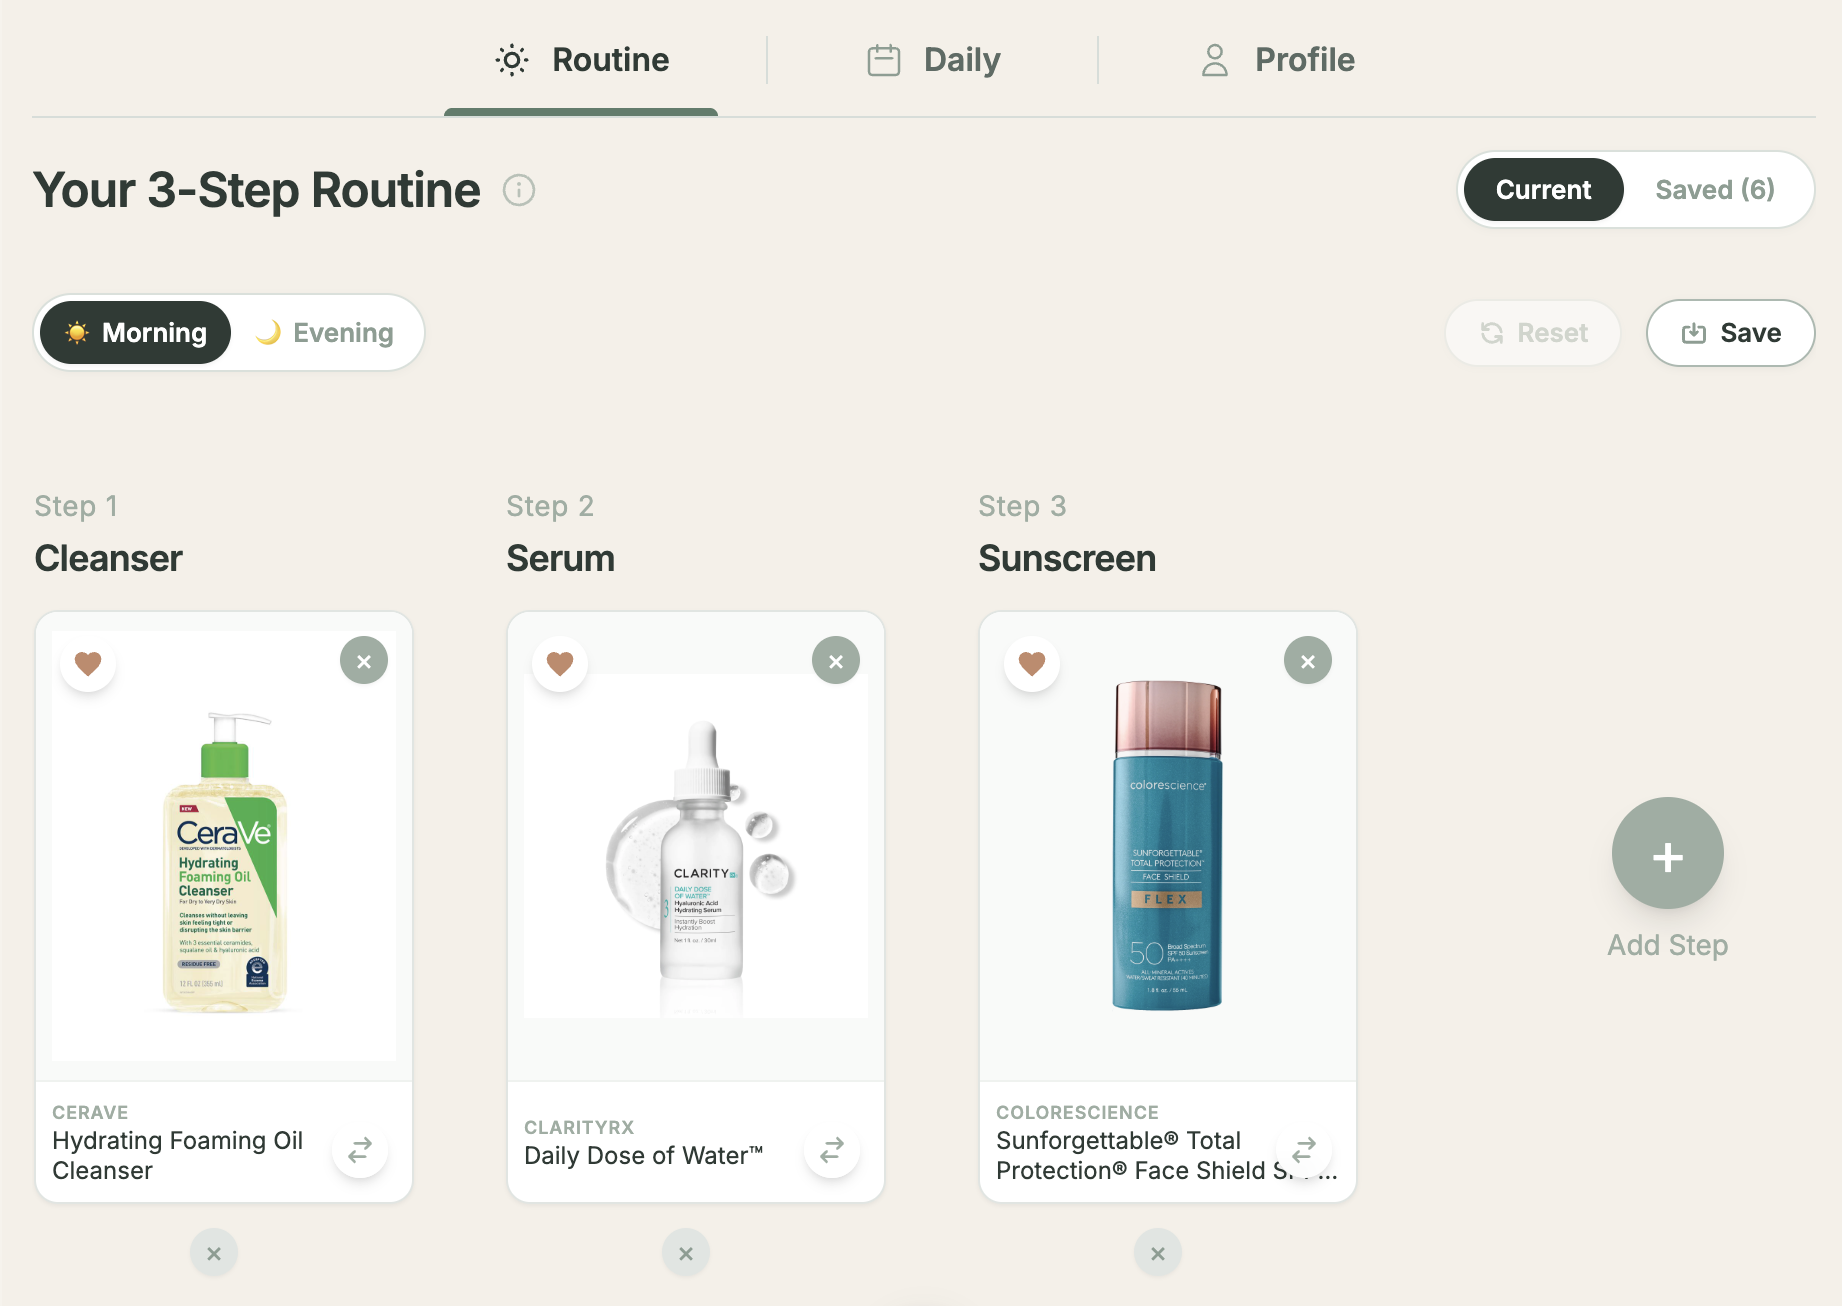Favorite the CeraVe Hydrating Foaming Oil Cleanser
The height and width of the screenshot is (1306, 1842).
88,663
